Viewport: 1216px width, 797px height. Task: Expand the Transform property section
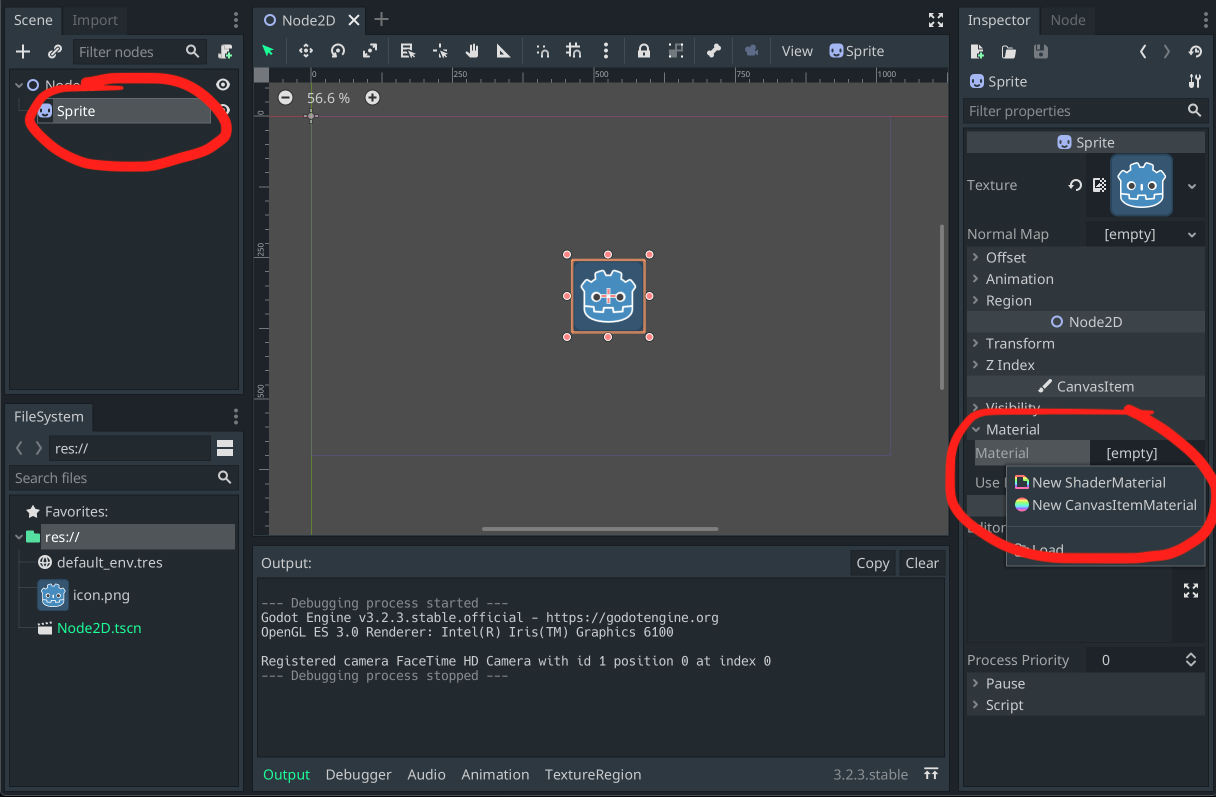(x=1020, y=343)
